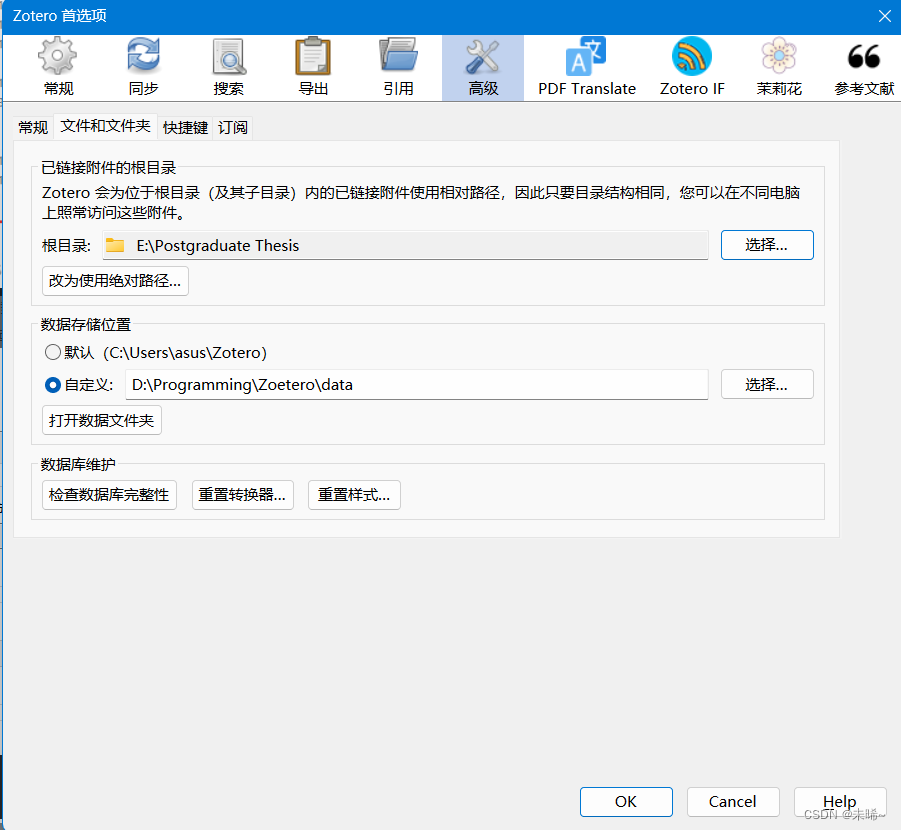Click the Help button
This screenshot has width=901, height=830.
840,802
